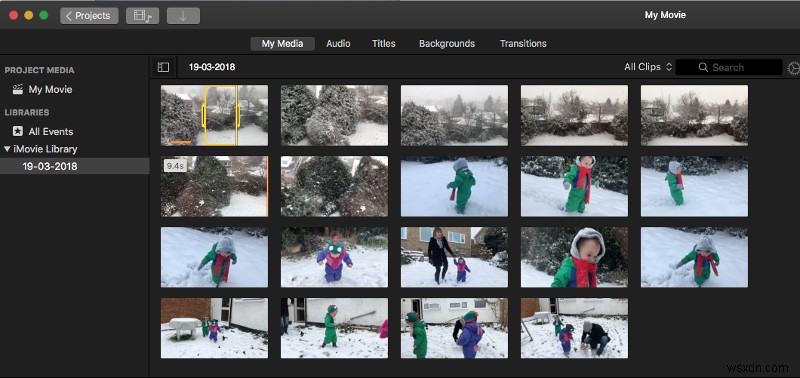Select the second-row snowy conifers clip
The width and height of the screenshot is (800, 378).
click(334, 186)
